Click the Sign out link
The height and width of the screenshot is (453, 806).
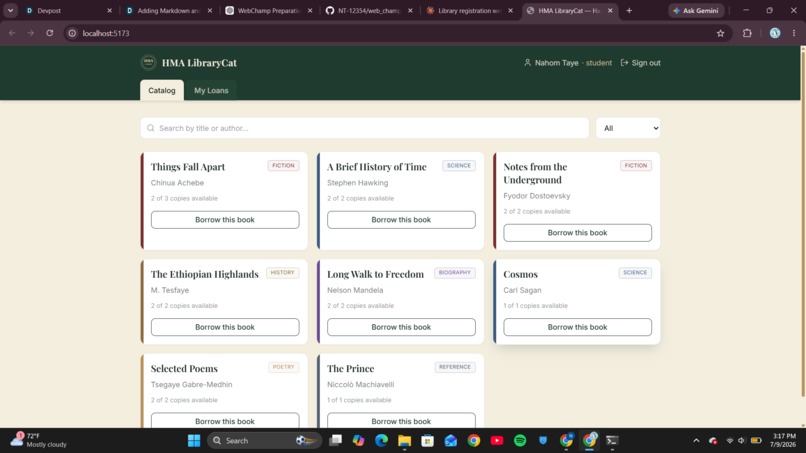click(x=640, y=63)
